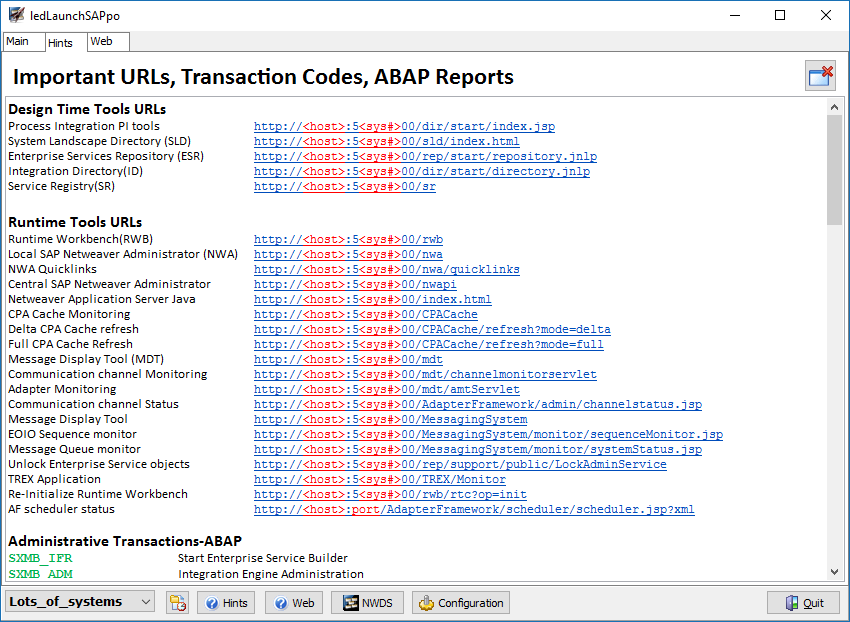Click the 'Communication channel Monitoring' label
850x622 pixels.
pyautogui.click(x=107, y=374)
